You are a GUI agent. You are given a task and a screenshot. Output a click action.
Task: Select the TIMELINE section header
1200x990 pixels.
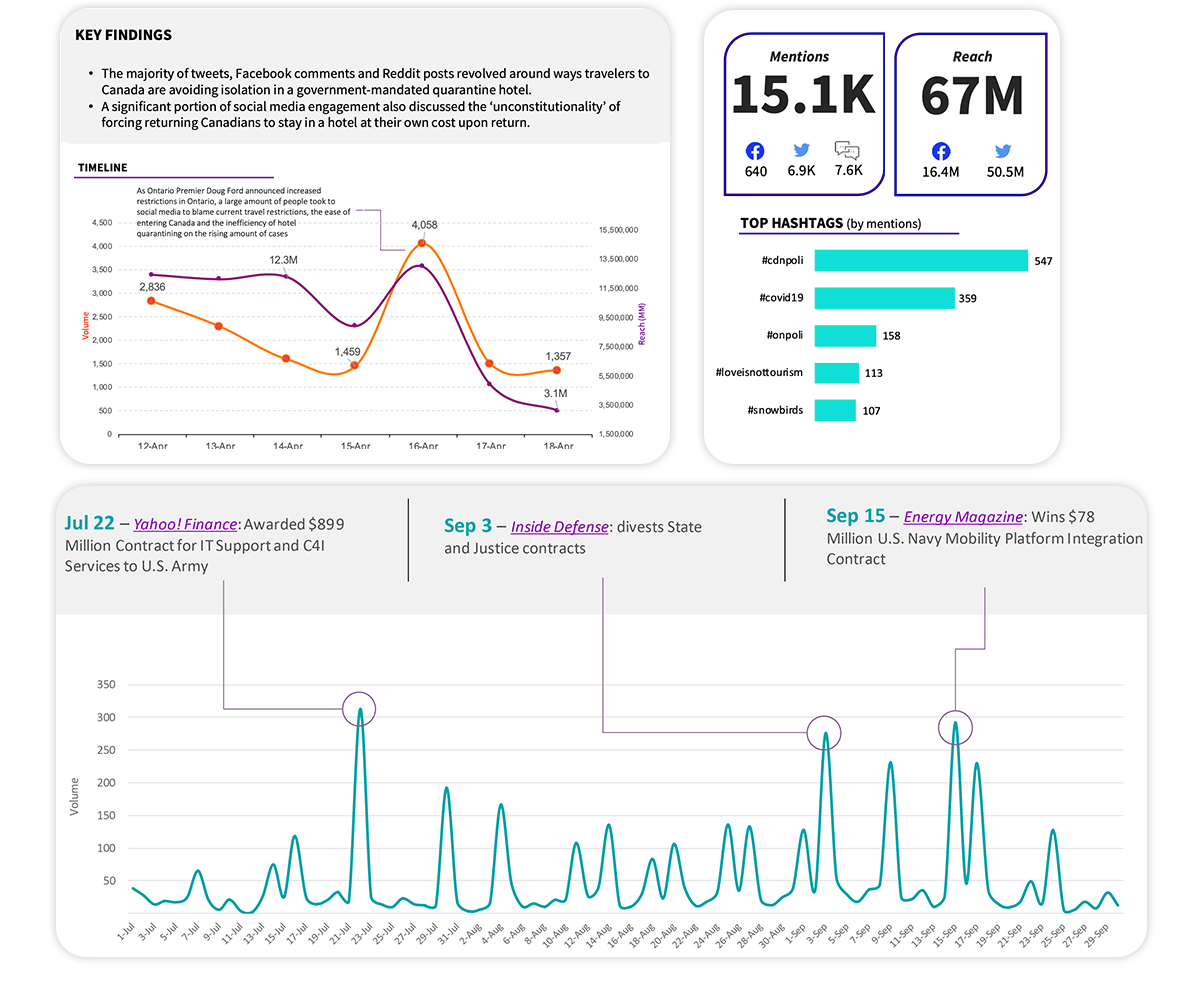[x=101, y=167]
